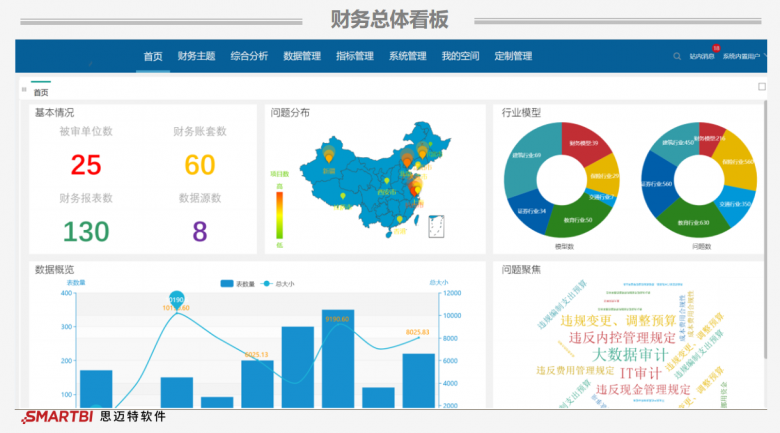Click the search magnifier icon
This screenshot has height=433, width=780.
(x=677, y=57)
